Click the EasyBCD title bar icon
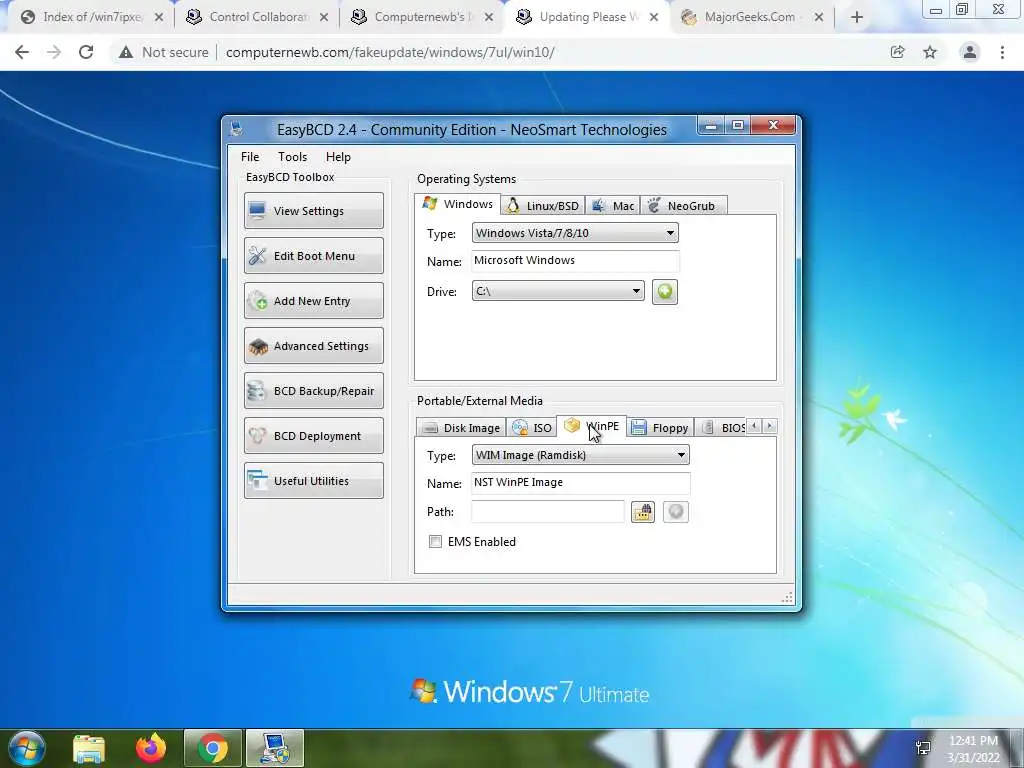 237,129
